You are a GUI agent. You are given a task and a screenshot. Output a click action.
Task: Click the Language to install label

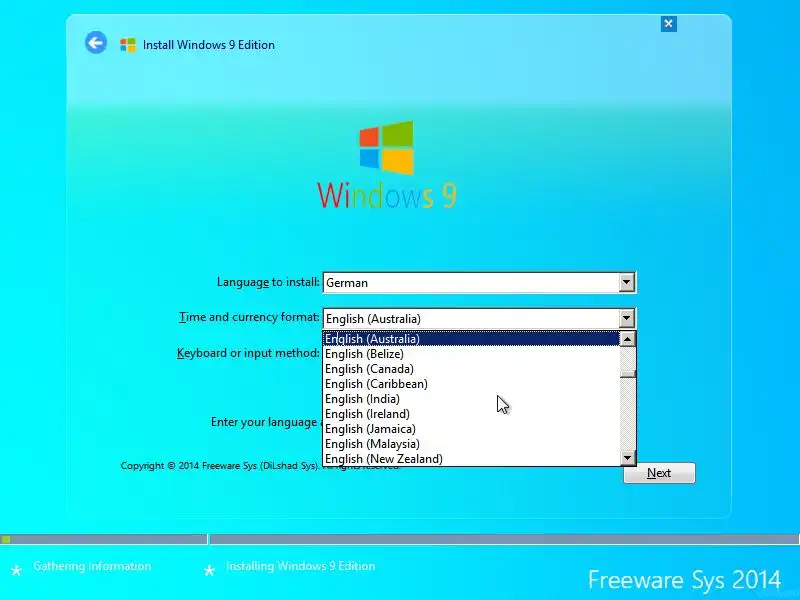coord(268,282)
